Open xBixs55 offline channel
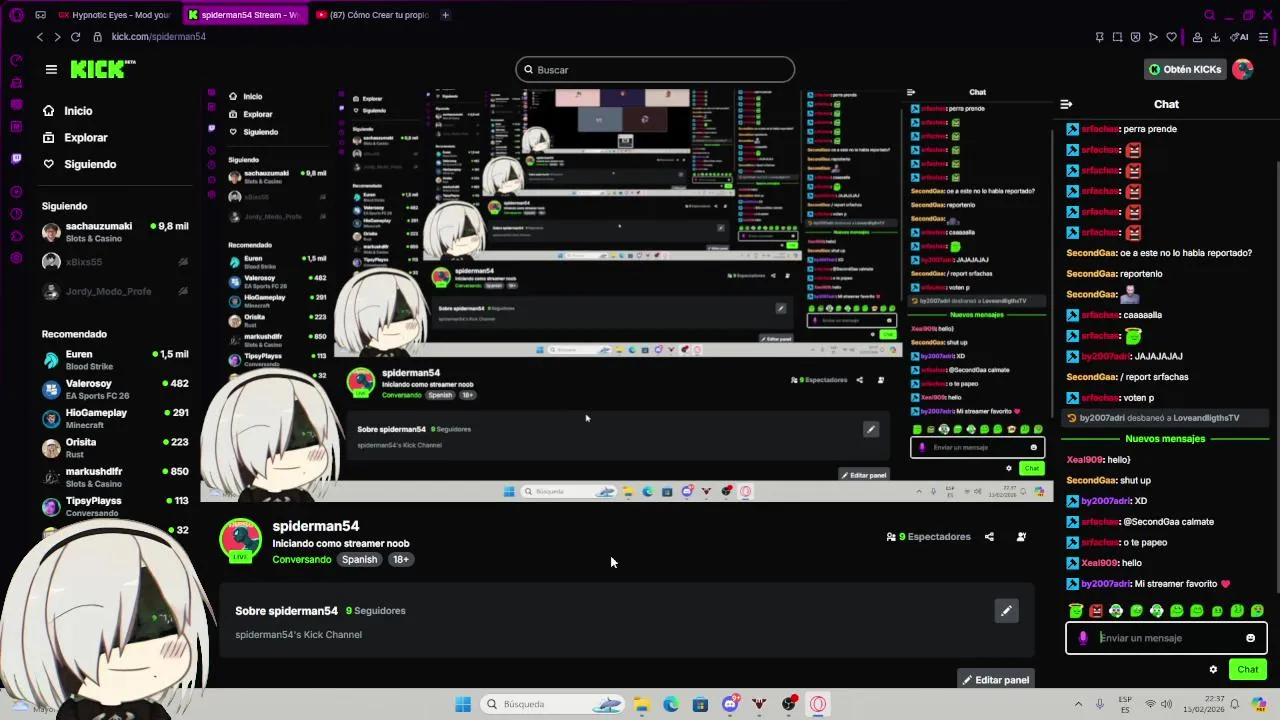The image size is (1280, 720). [115, 262]
